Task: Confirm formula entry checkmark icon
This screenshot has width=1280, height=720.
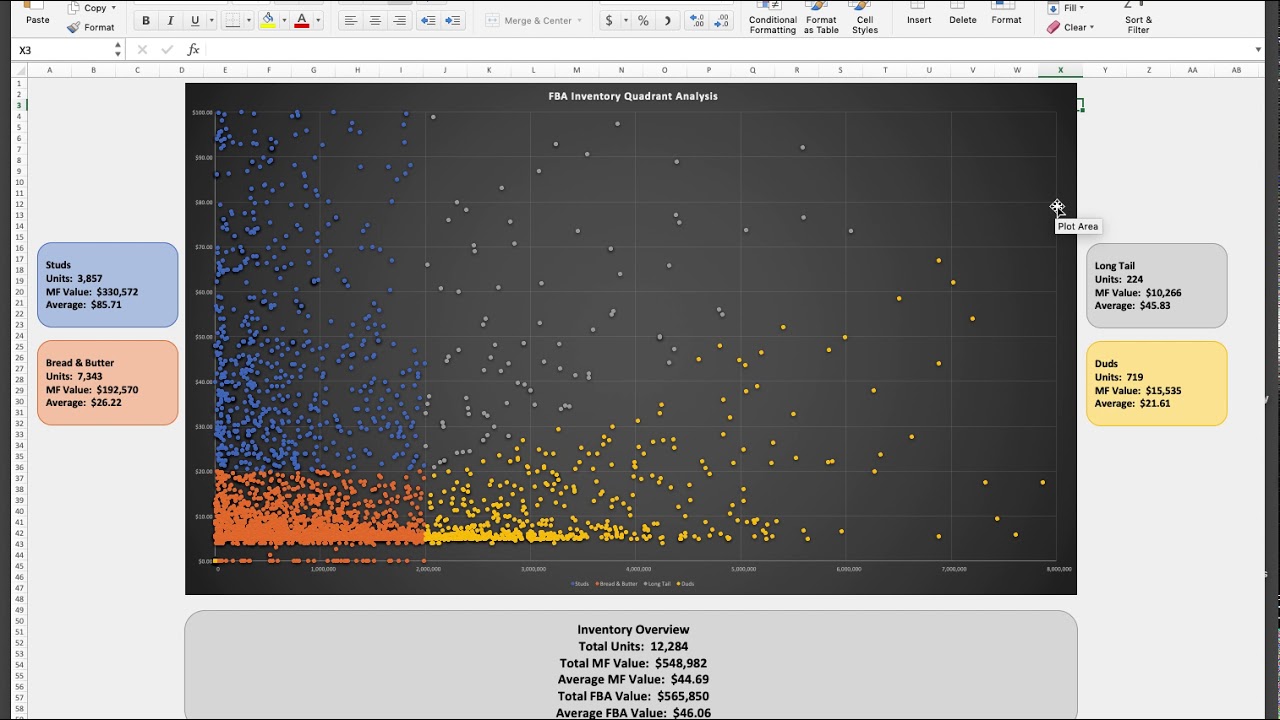Action: [167, 49]
